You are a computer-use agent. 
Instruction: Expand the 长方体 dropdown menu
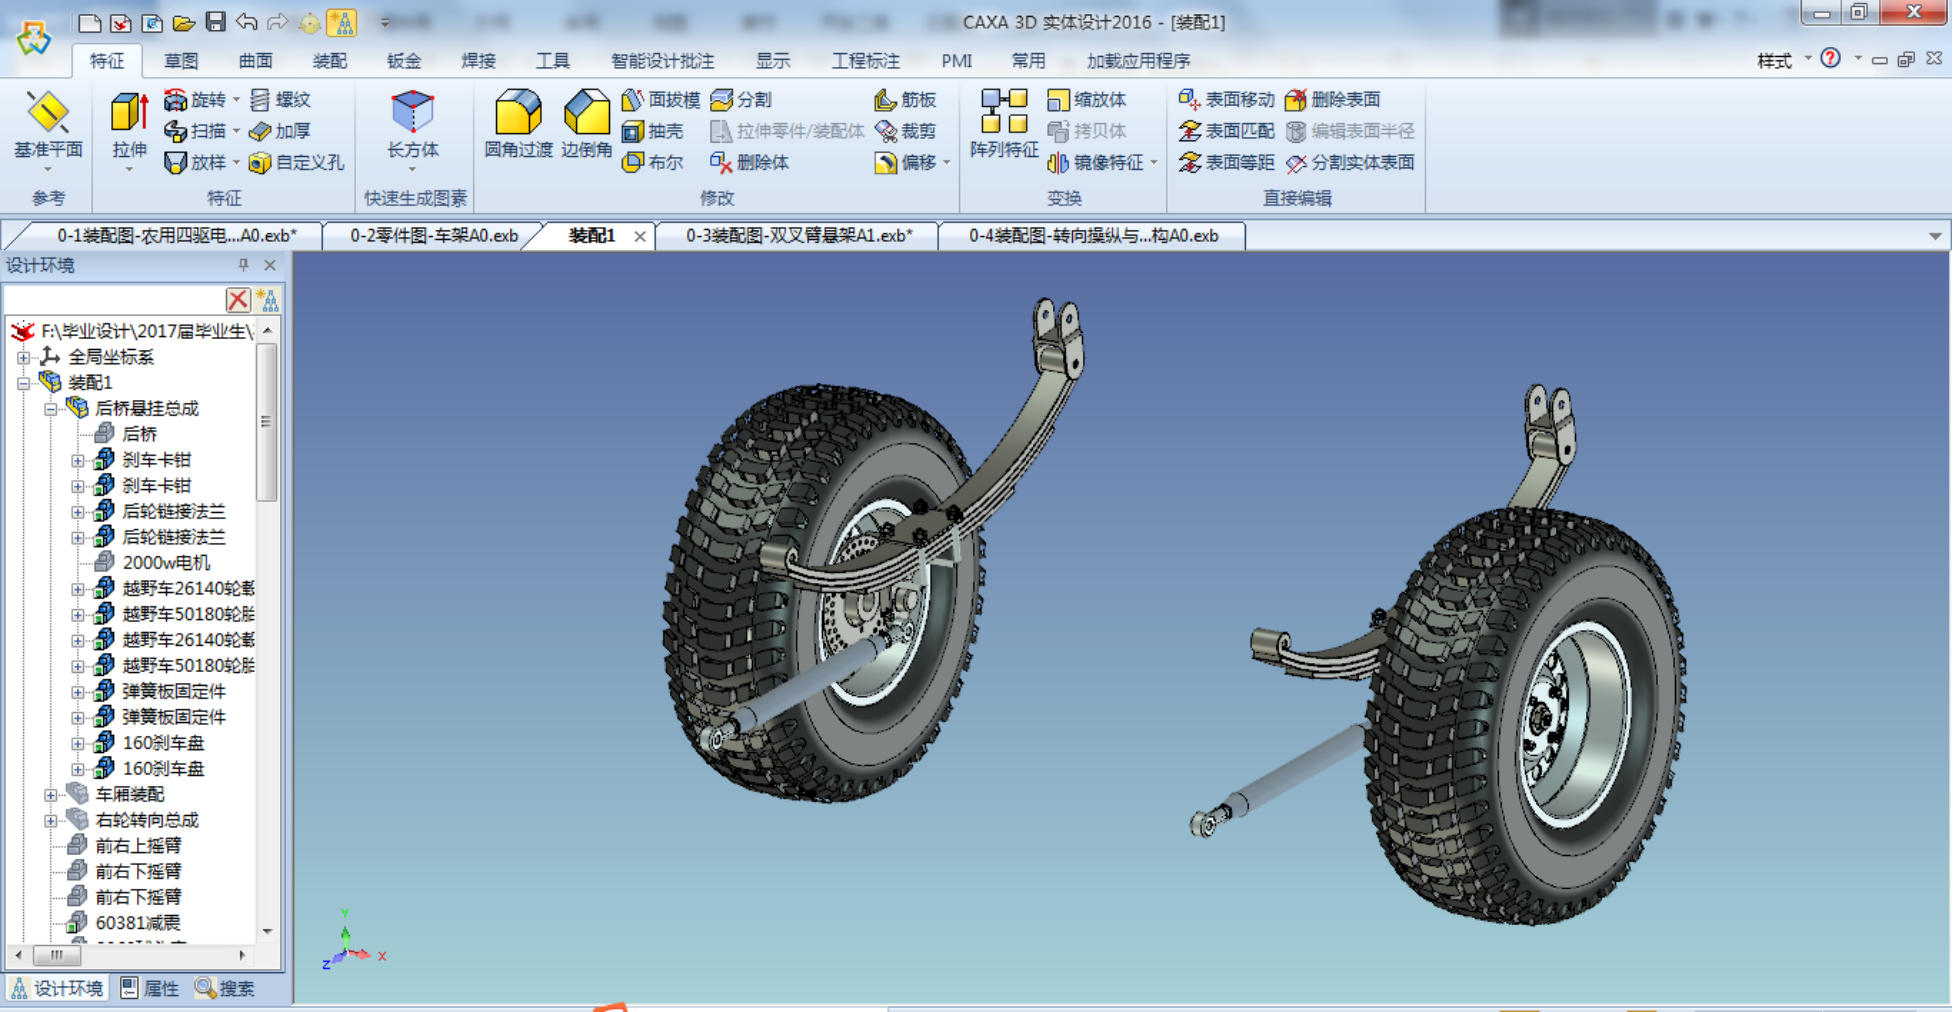(x=413, y=170)
